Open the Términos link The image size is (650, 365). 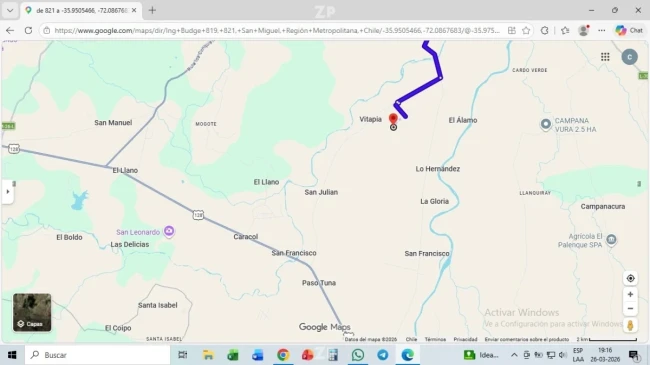point(435,339)
